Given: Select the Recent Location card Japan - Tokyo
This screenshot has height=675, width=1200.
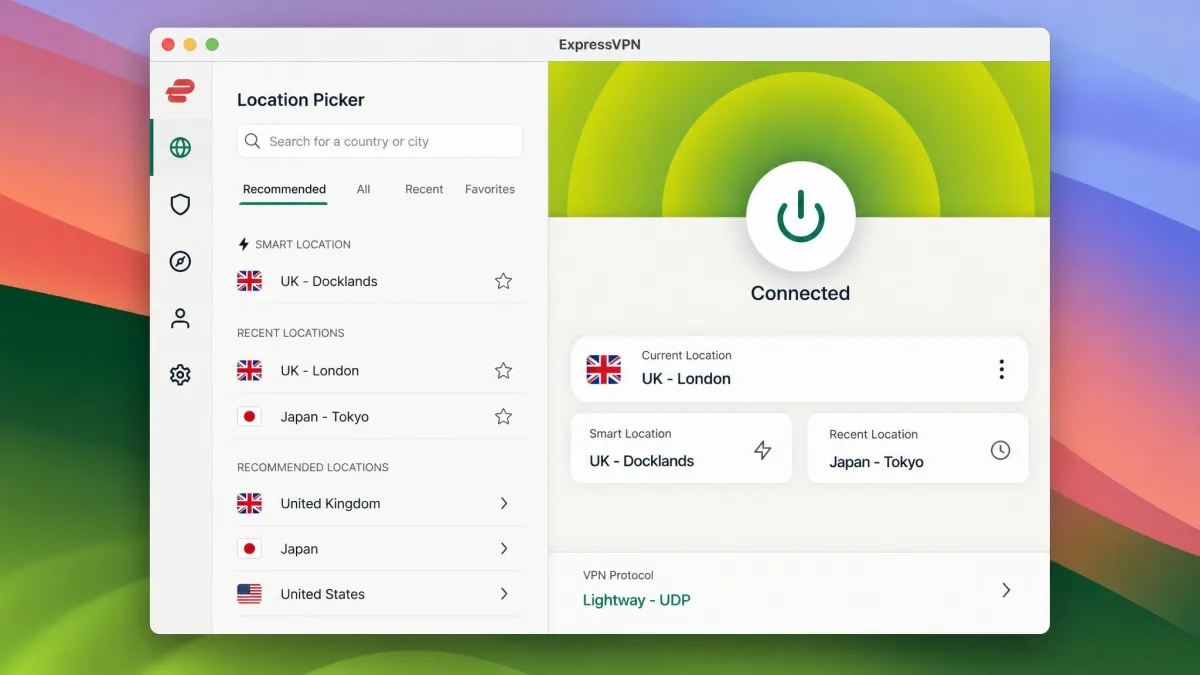Looking at the screenshot, I should pyautogui.click(x=918, y=449).
